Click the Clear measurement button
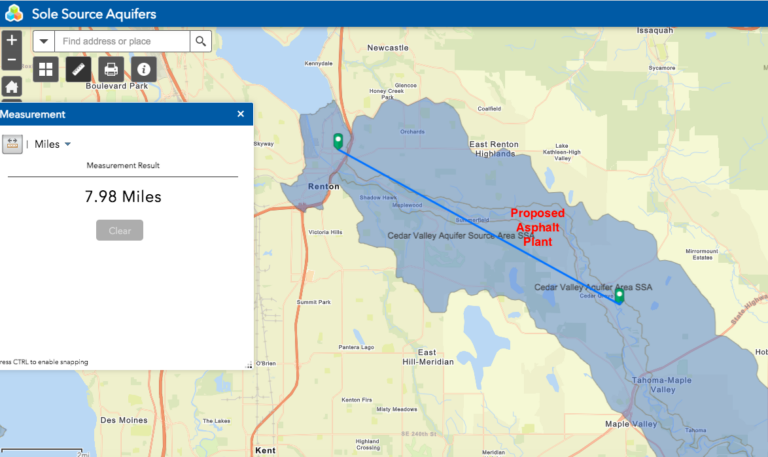Screen dimensions: 768x457 pos(119,230)
